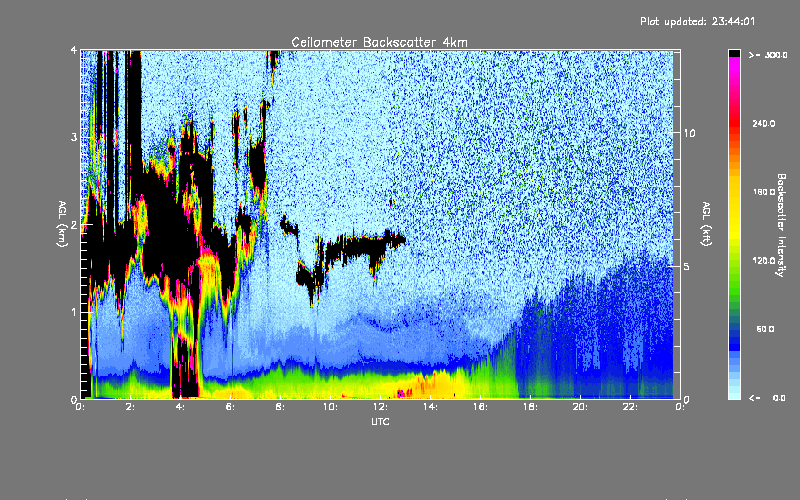Click the red section of the colorbar

(734, 122)
